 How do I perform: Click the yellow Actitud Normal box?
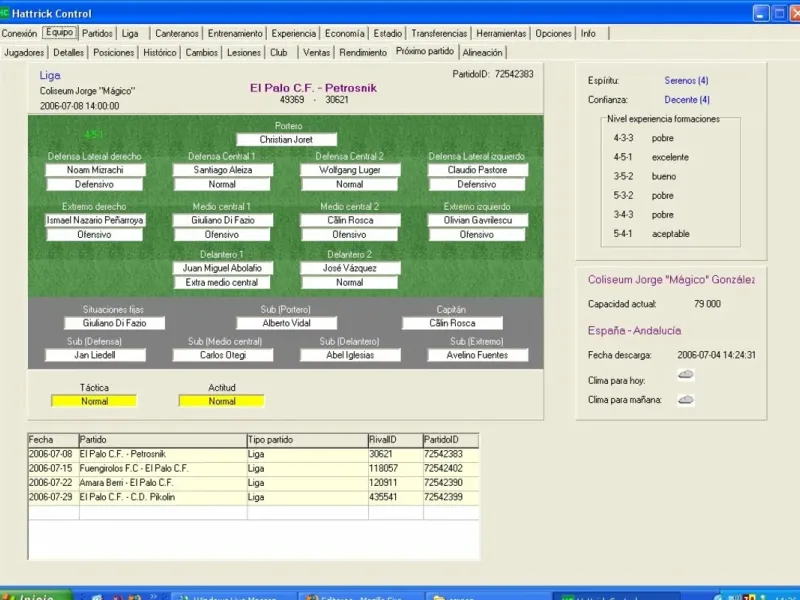coord(221,402)
